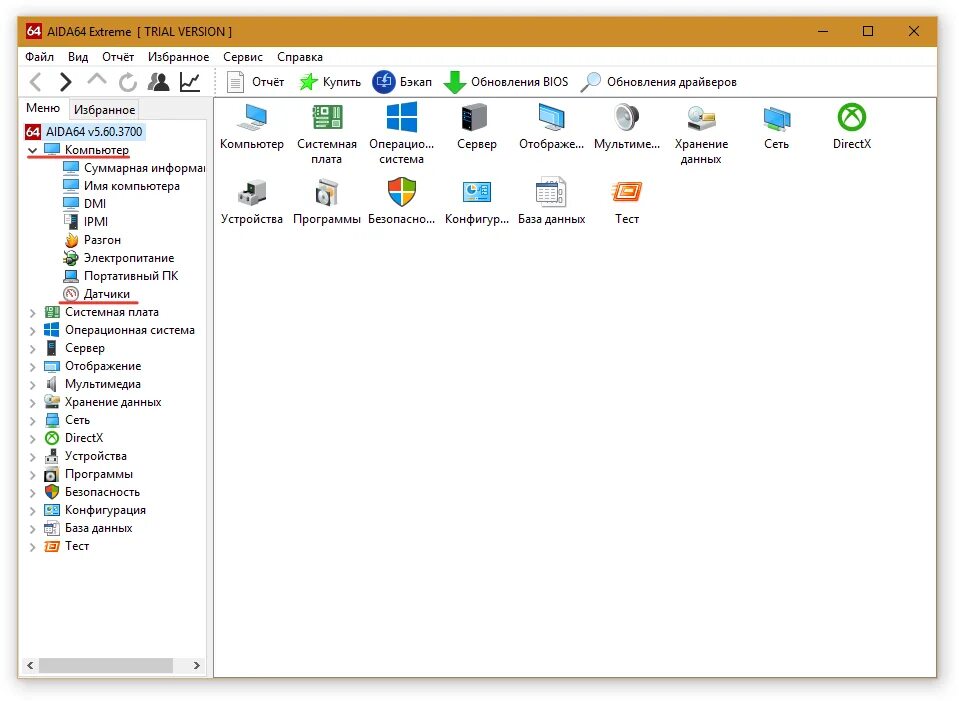Select IPMI in tree

click(x=86, y=221)
